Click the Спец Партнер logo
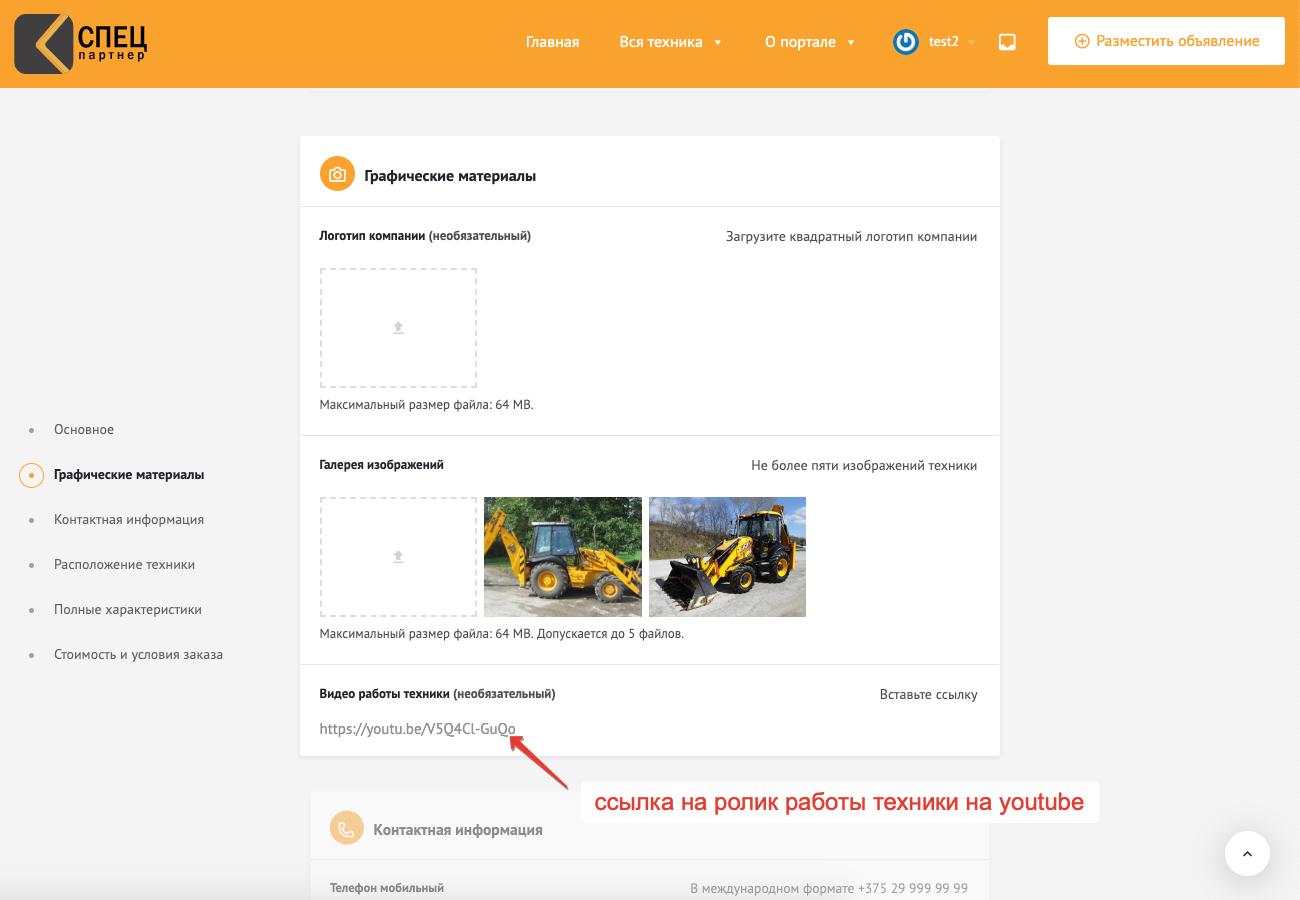 (x=82, y=43)
